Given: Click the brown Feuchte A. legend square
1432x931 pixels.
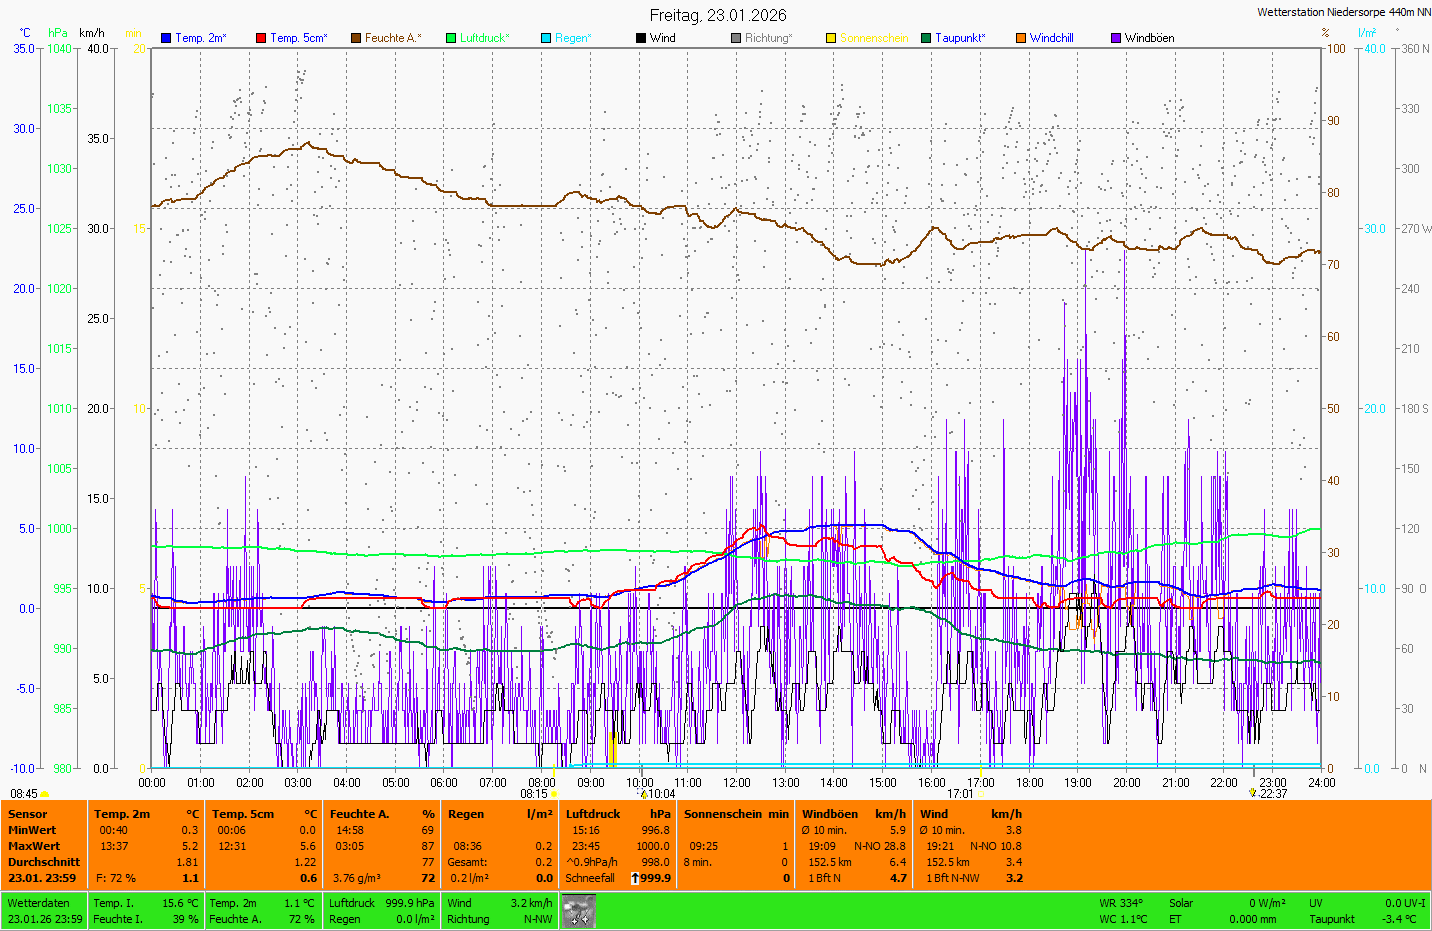Looking at the screenshot, I should pos(355,38).
